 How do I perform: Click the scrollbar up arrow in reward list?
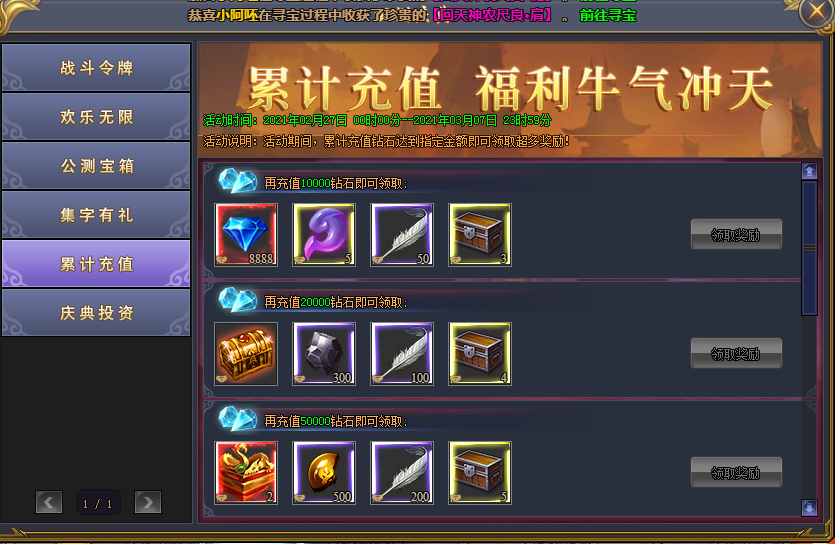point(809,171)
